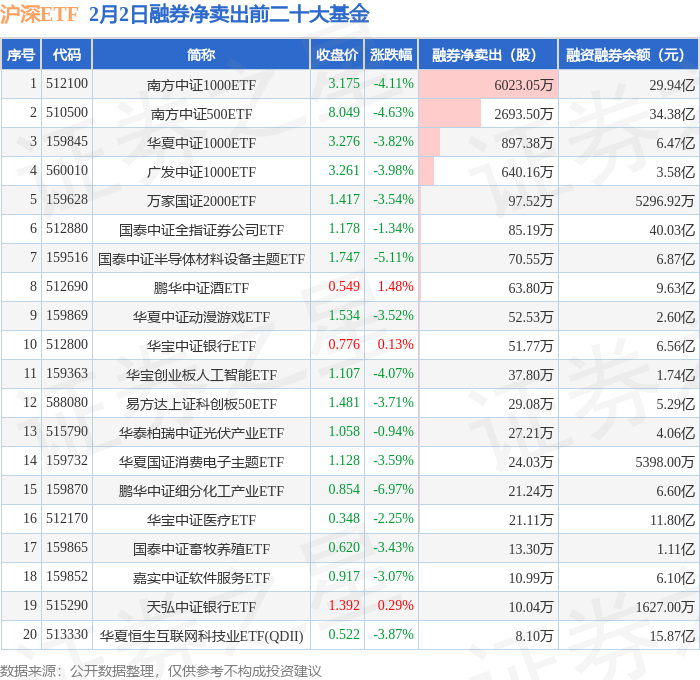Click the 融资融券余额（元） column header
Viewport: 700px width, 680px height.
(x=628, y=55)
